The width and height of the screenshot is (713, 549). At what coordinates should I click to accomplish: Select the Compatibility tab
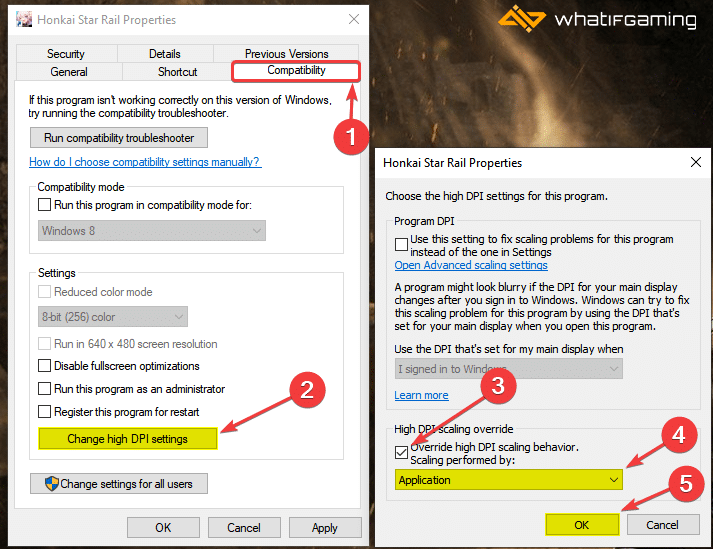tap(296, 71)
